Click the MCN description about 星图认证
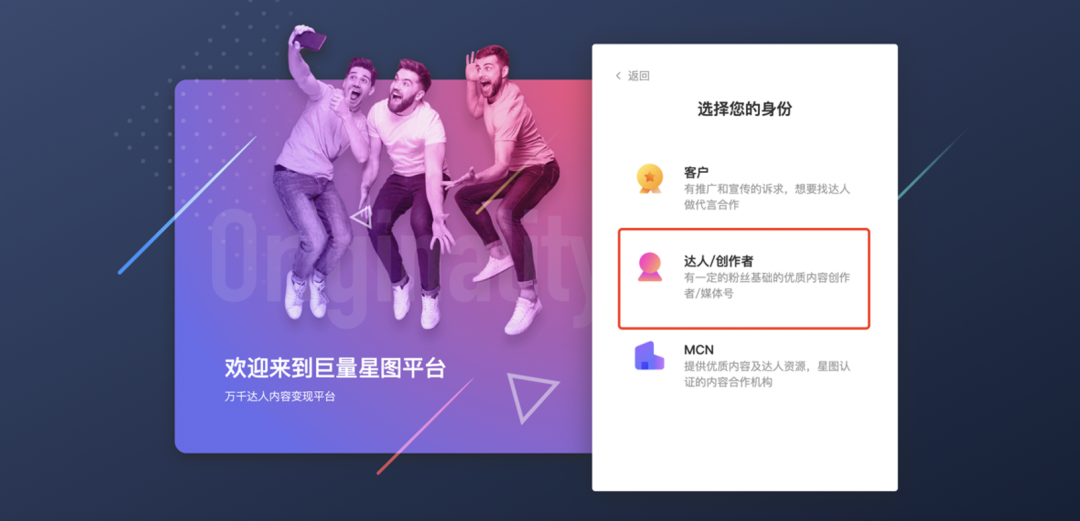1080x521 pixels. pos(767,374)
